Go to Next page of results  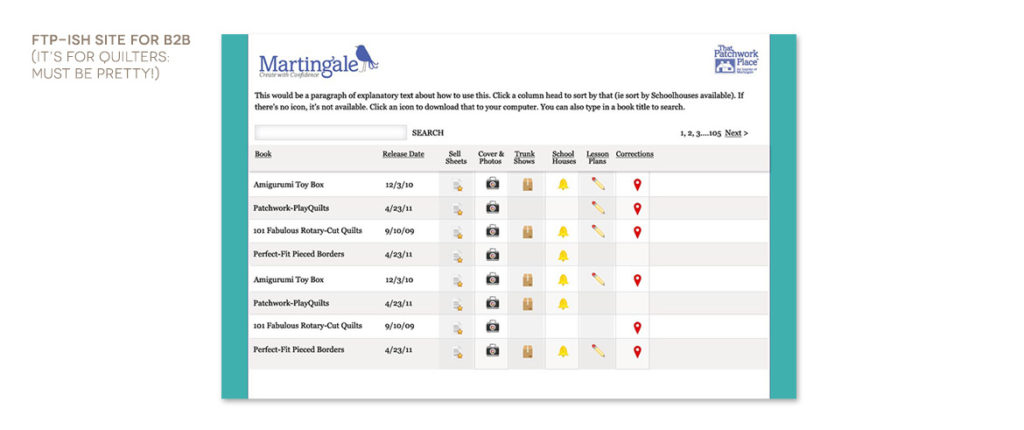point(735,132)
